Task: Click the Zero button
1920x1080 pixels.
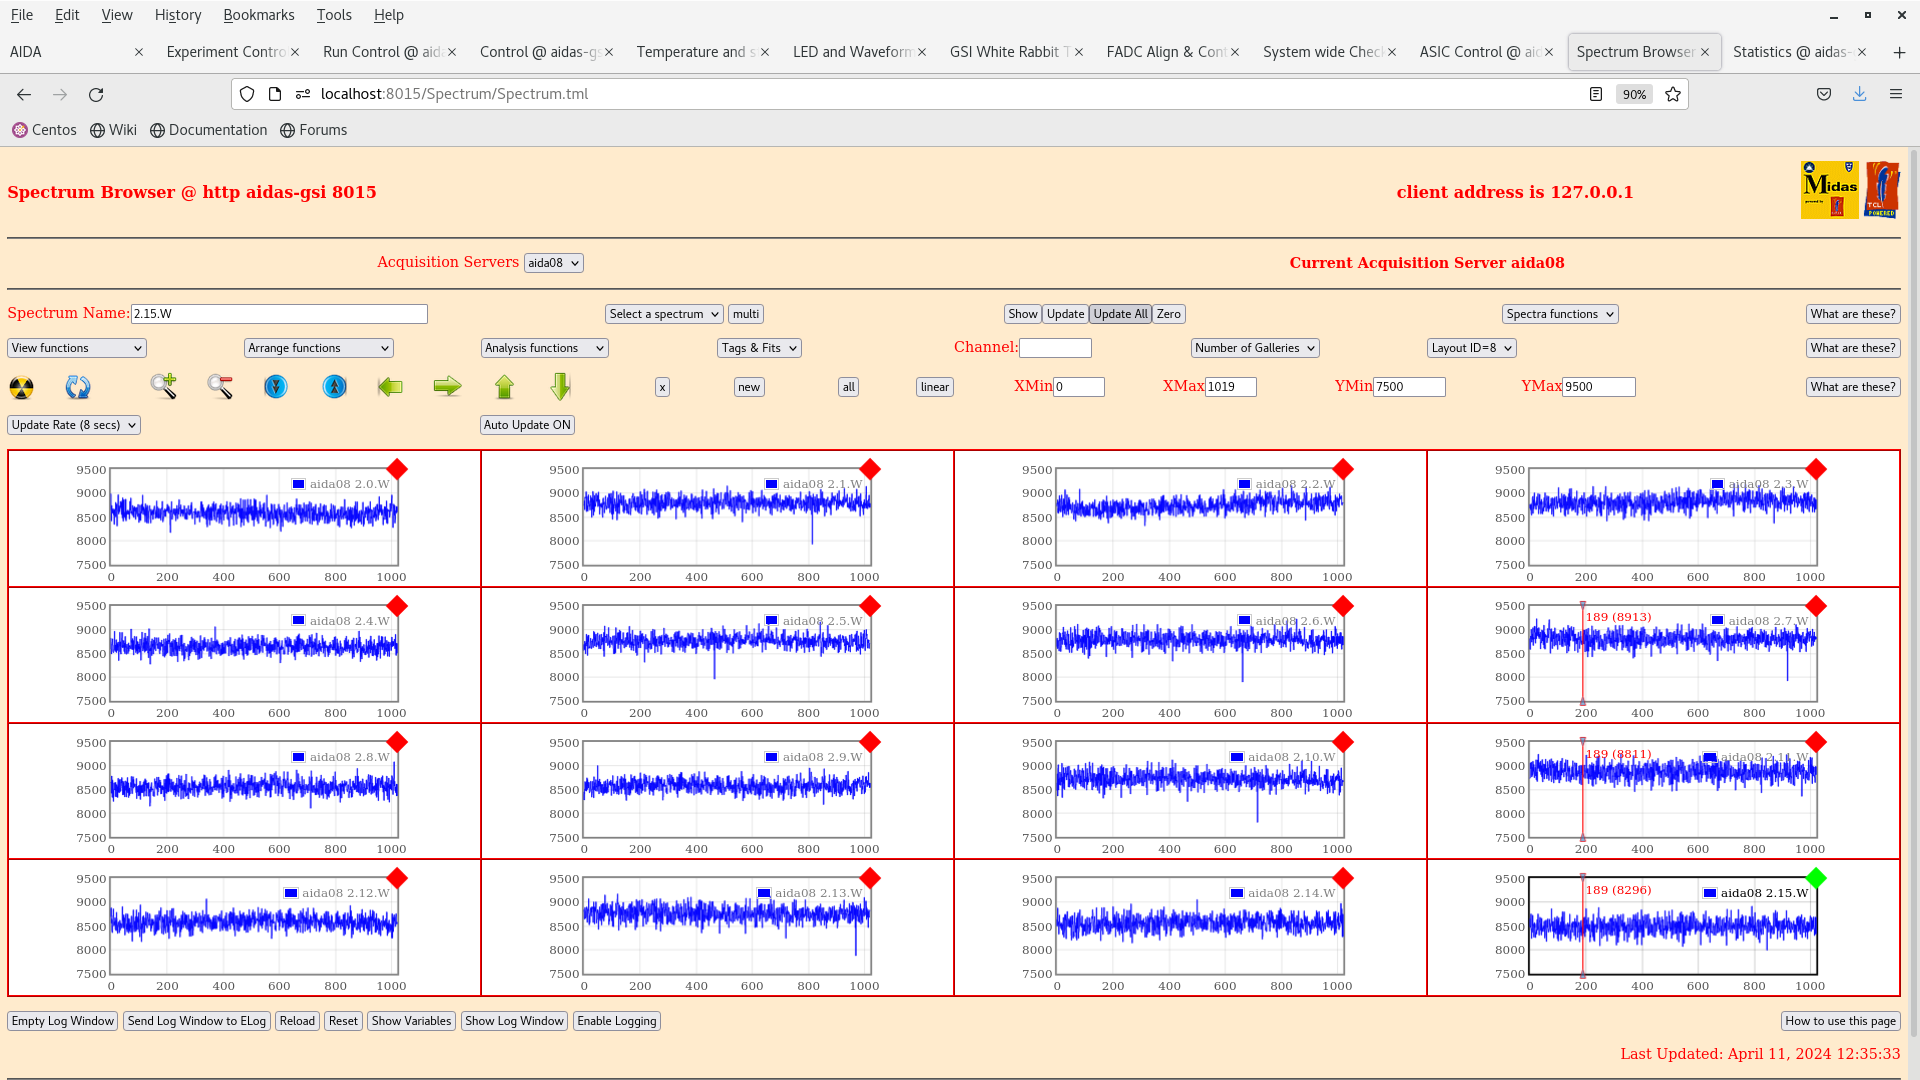Action: point(1168,314)
